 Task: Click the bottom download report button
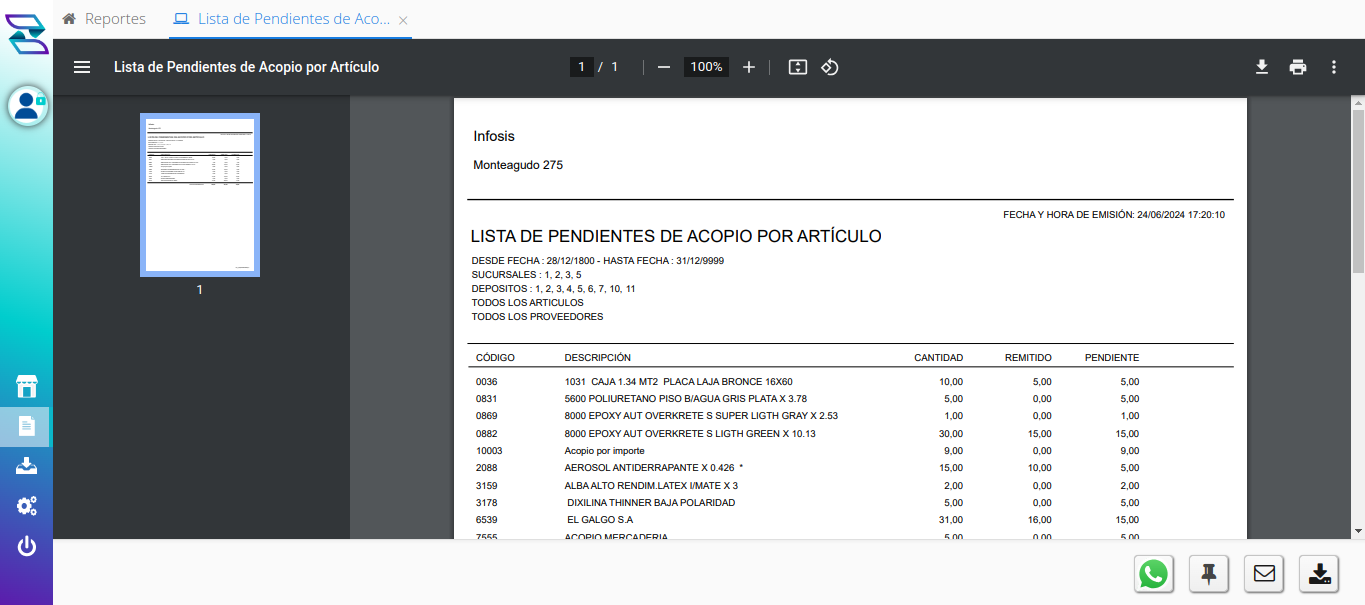point(1319,574)
